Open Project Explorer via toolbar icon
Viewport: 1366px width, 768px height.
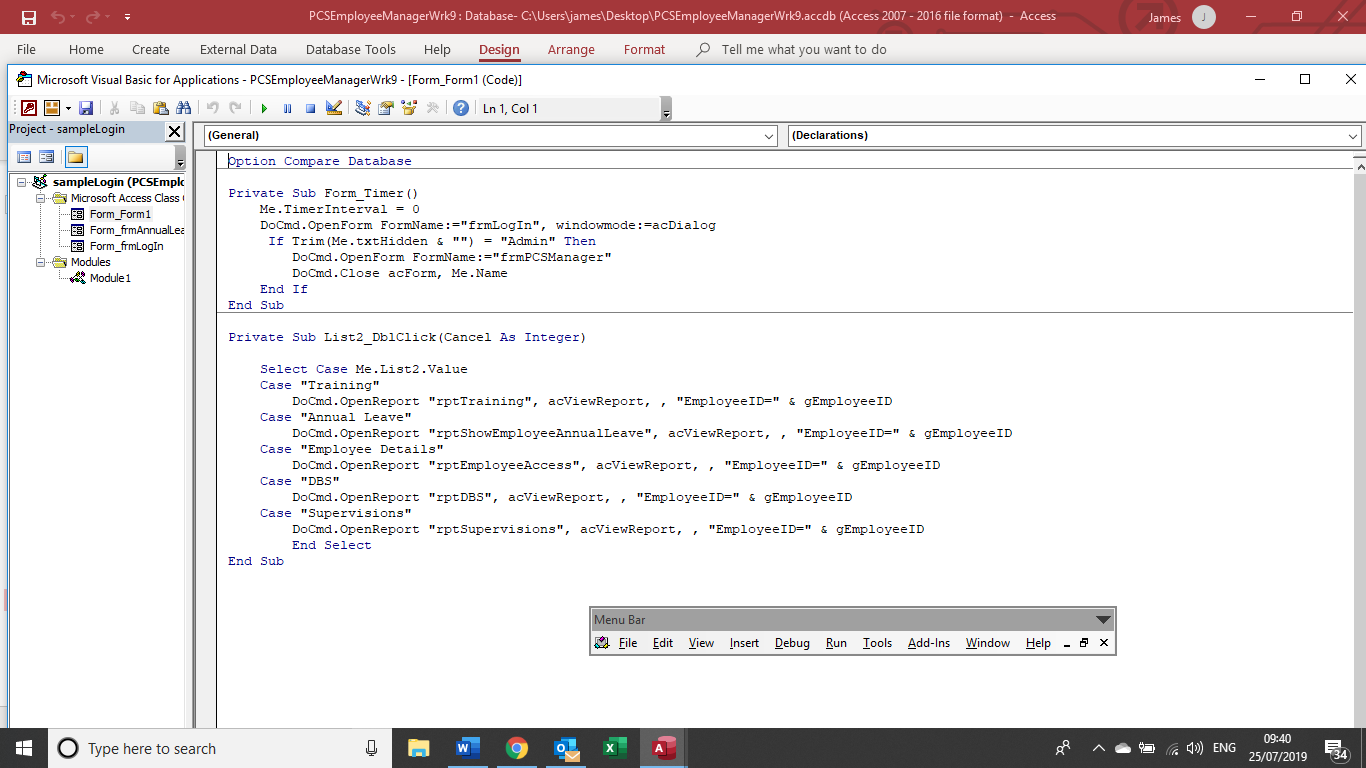coord(363,108)
